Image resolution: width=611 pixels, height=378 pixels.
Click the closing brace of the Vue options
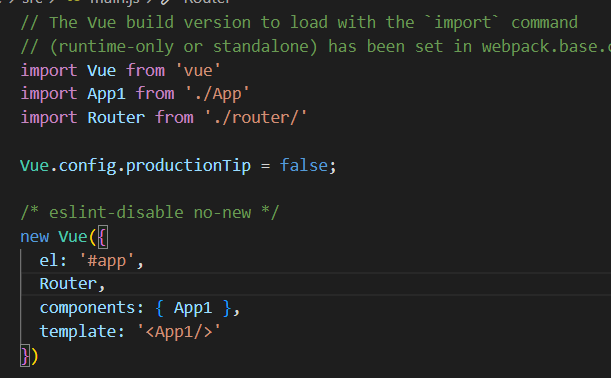tap(25, 356)
